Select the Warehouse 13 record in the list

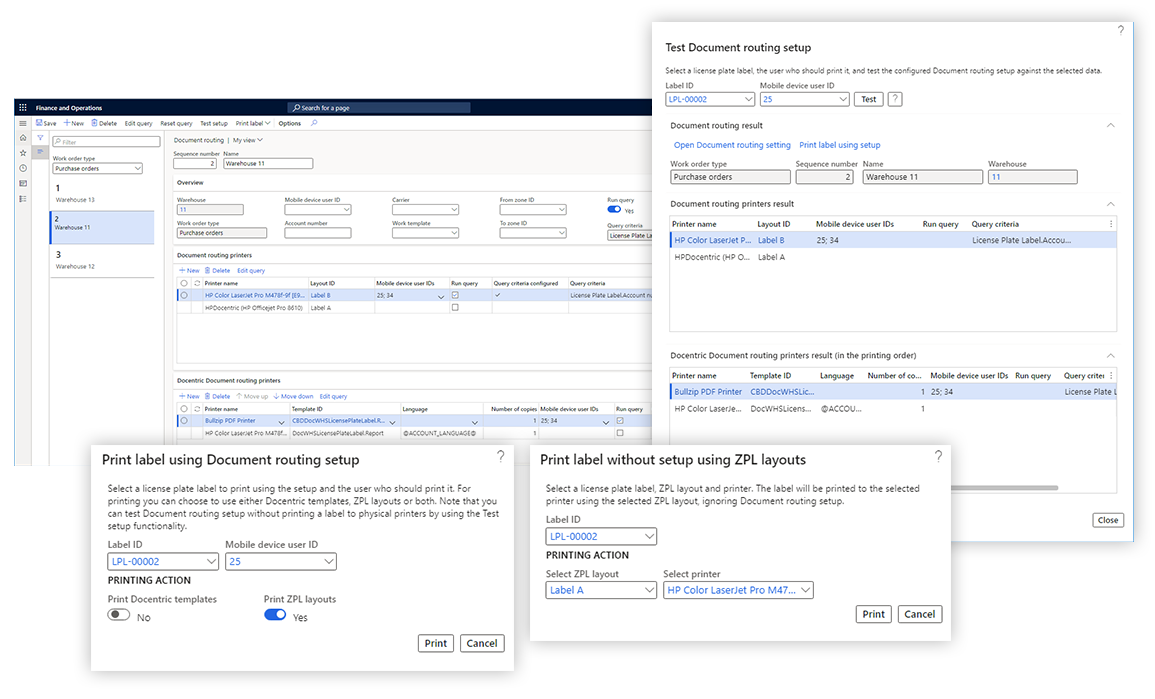pos(103,193)
